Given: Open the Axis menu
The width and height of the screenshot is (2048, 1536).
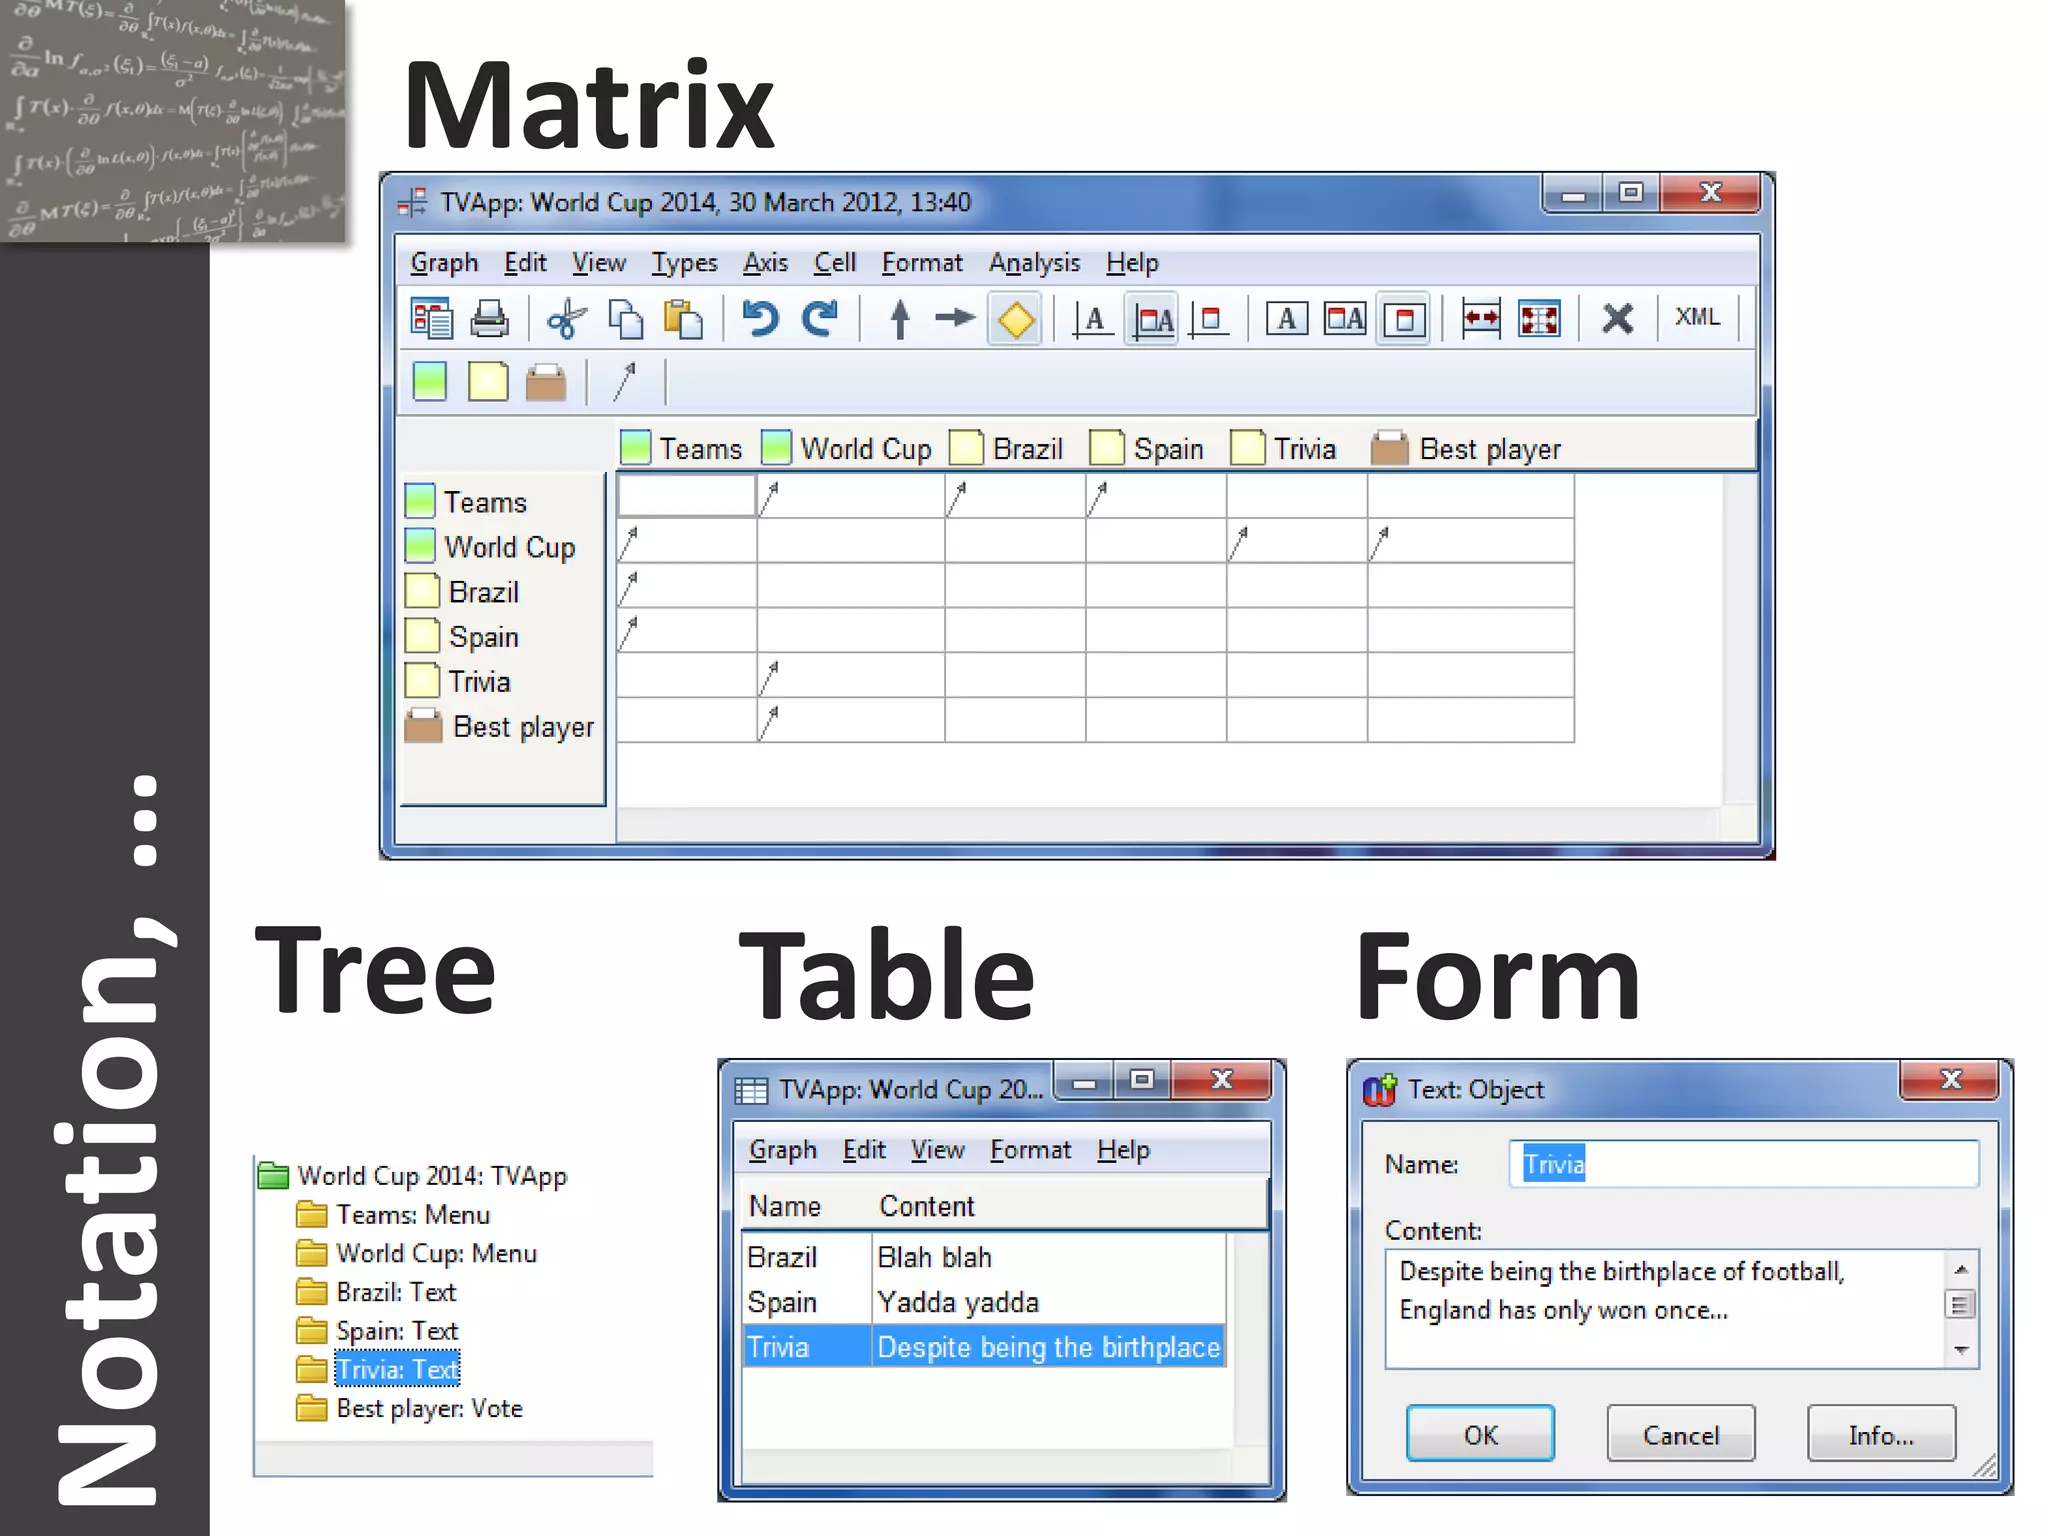Looking at the screenshot, I should coord(765,263).
